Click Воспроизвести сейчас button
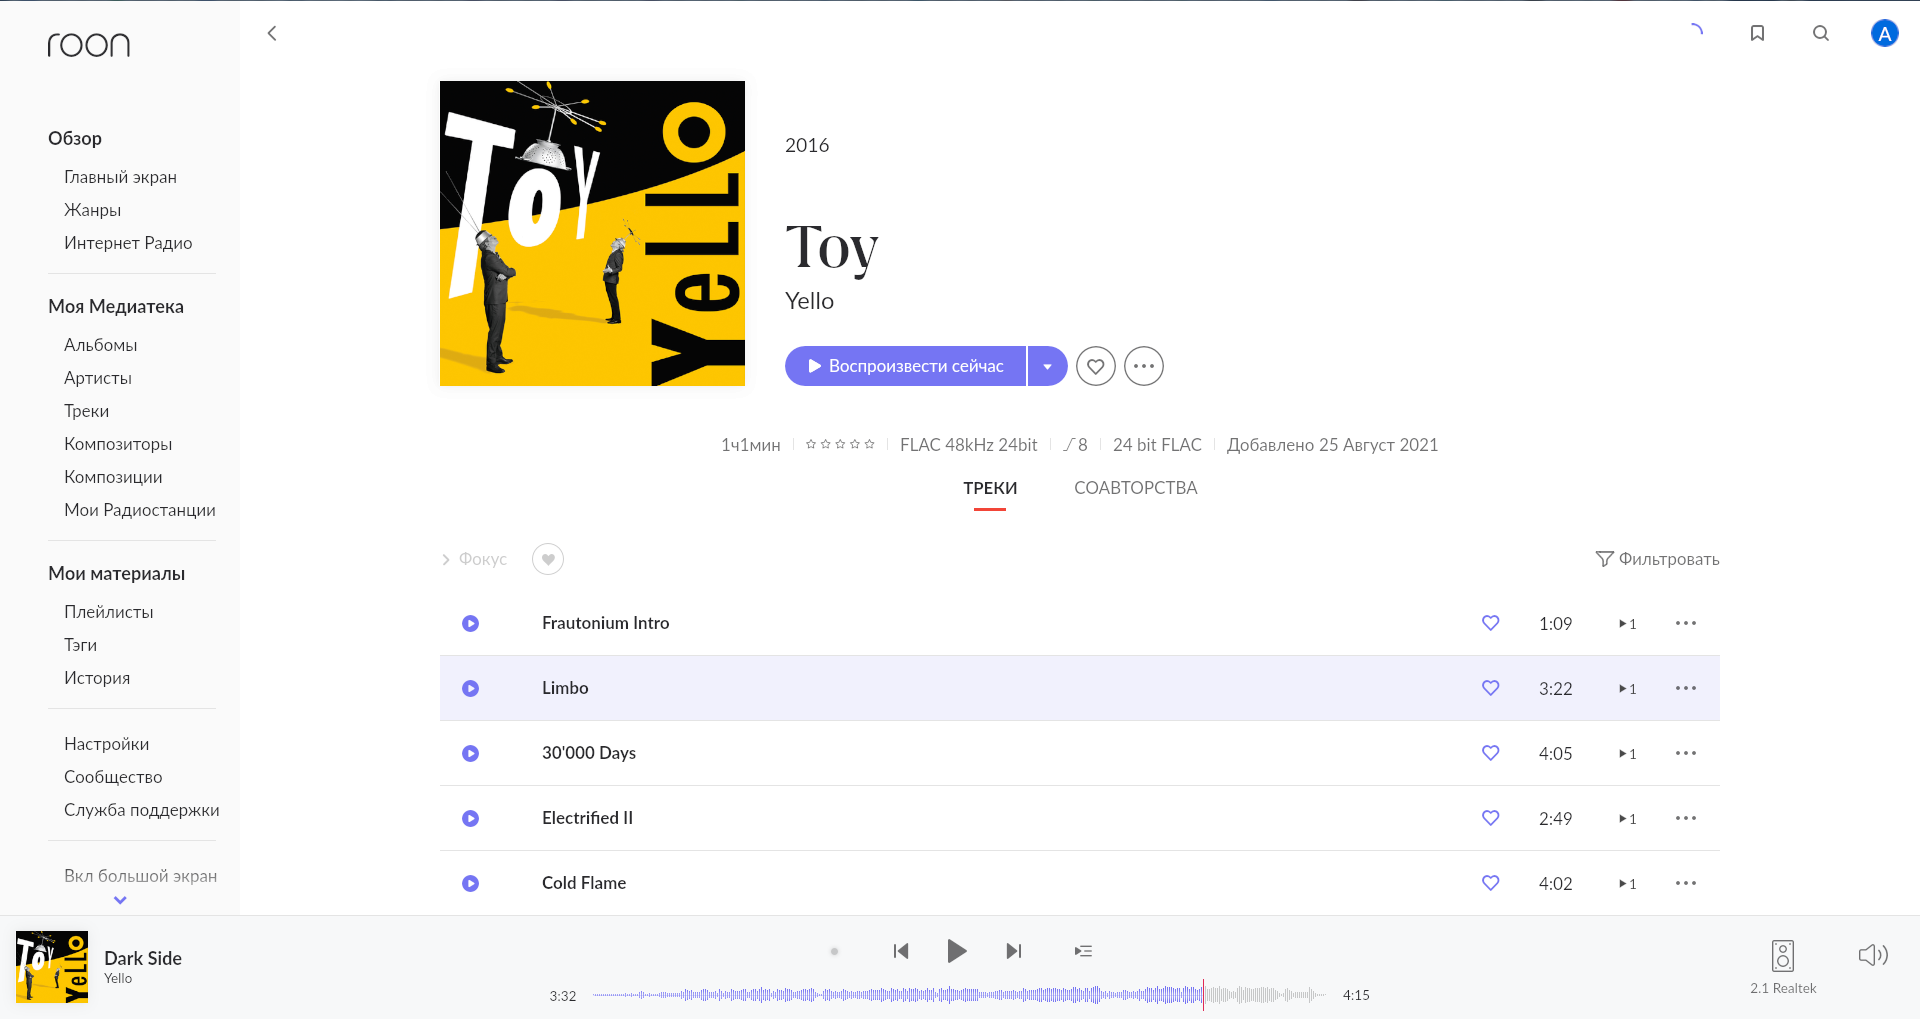Image resolution: width=1920 pixels, height=1019 pixels. (x=906, y=366)
